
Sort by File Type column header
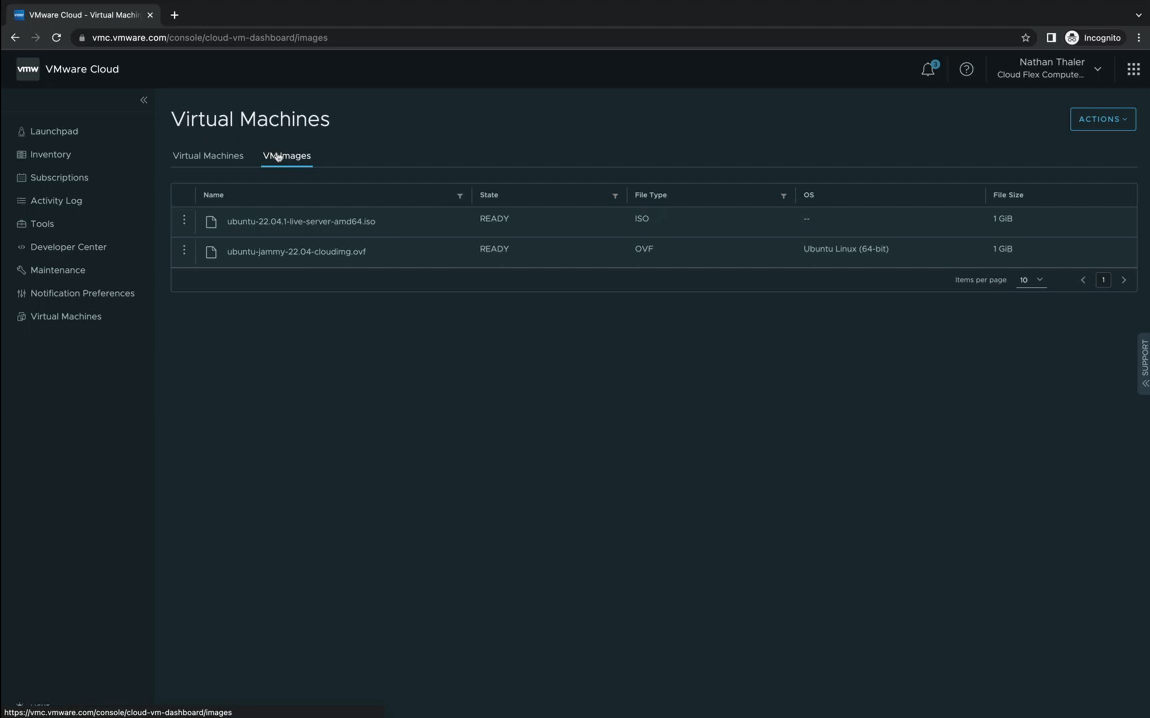tap(651, 195)
